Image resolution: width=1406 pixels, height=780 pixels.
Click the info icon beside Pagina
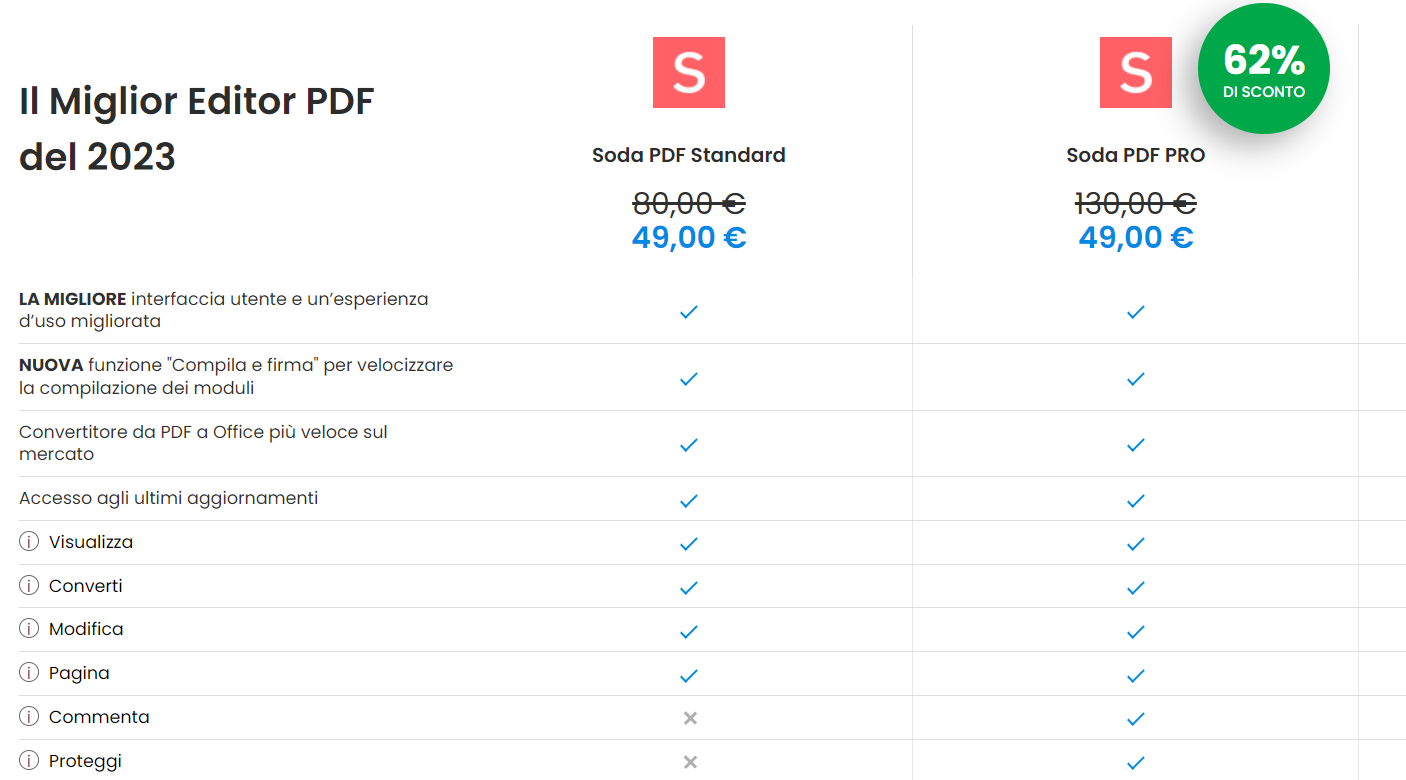point(30,673)
